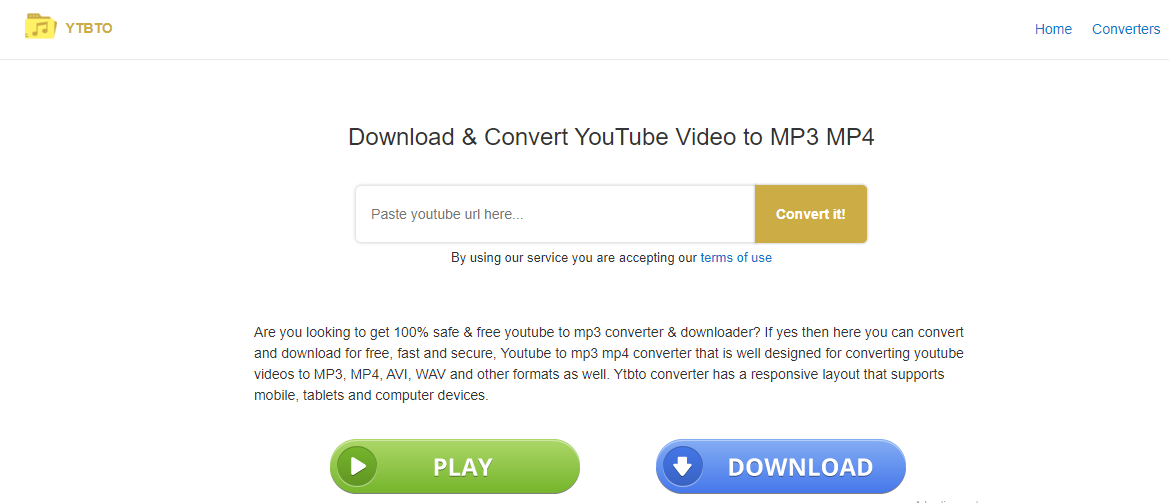Image resolution: width=1169 pixels, height=503 pixels.
Task: Click the blue DOWNLOAD button label
Action: (x=800, y=466)
